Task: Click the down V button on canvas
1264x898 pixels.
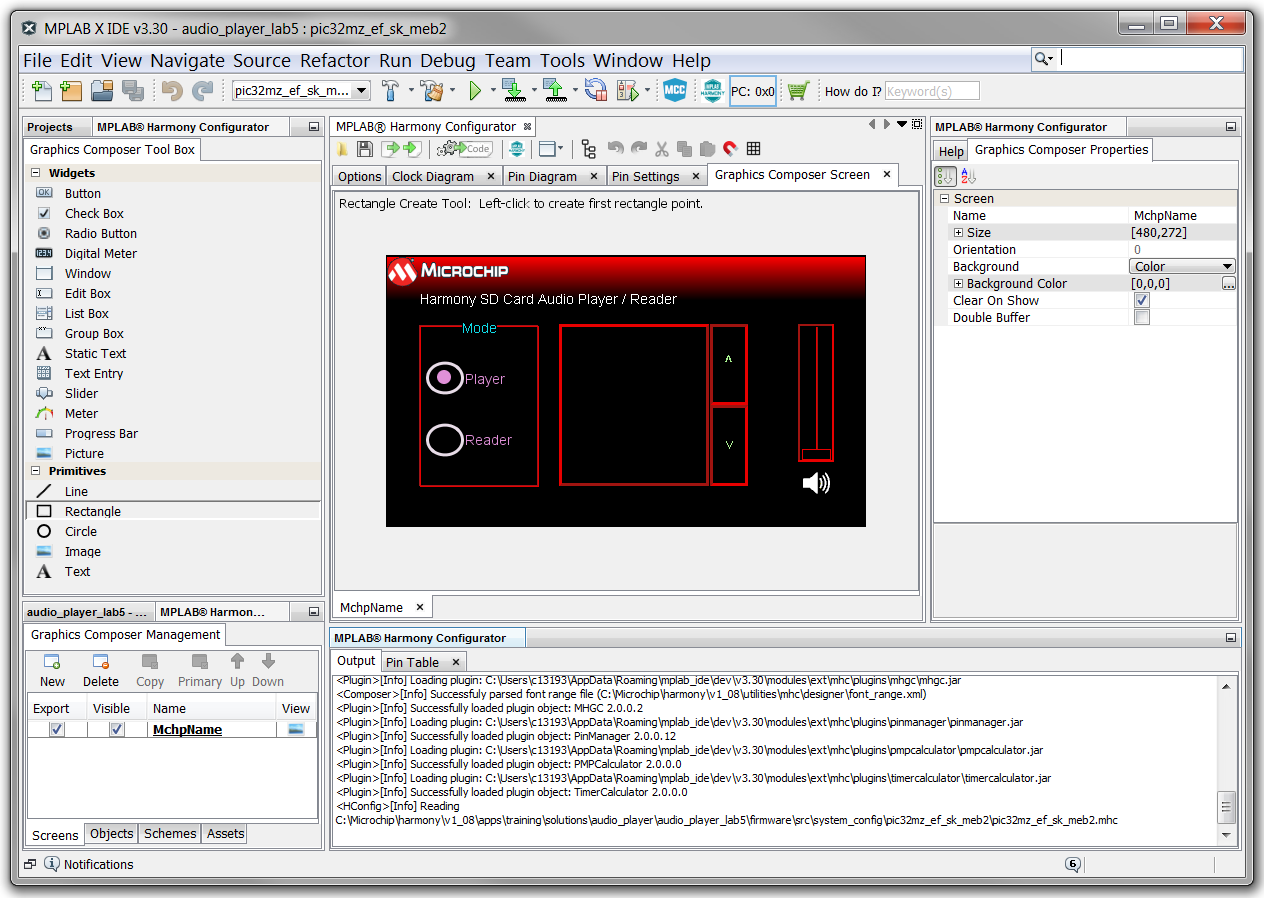Action: pos(729,445)
